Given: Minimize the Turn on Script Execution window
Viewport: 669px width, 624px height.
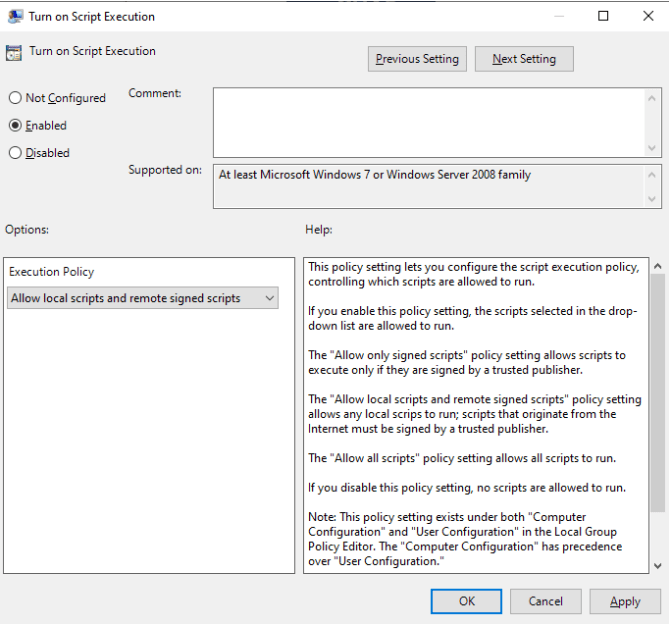Looking at the screenshot, I should pyautogui.click(x=557, y=17).
